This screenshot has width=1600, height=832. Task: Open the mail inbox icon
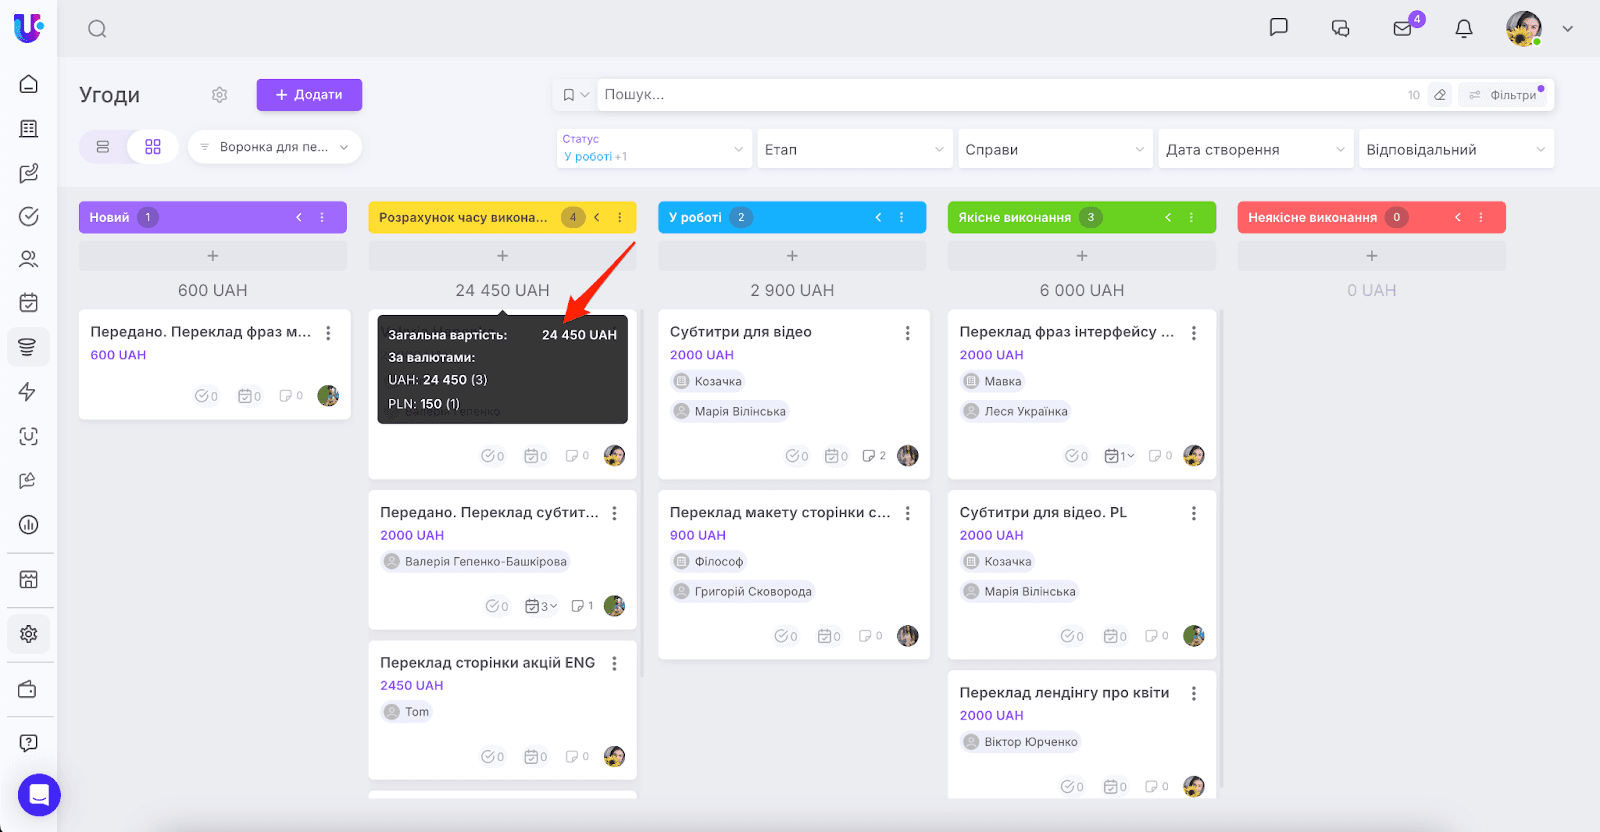(1402, 28)
